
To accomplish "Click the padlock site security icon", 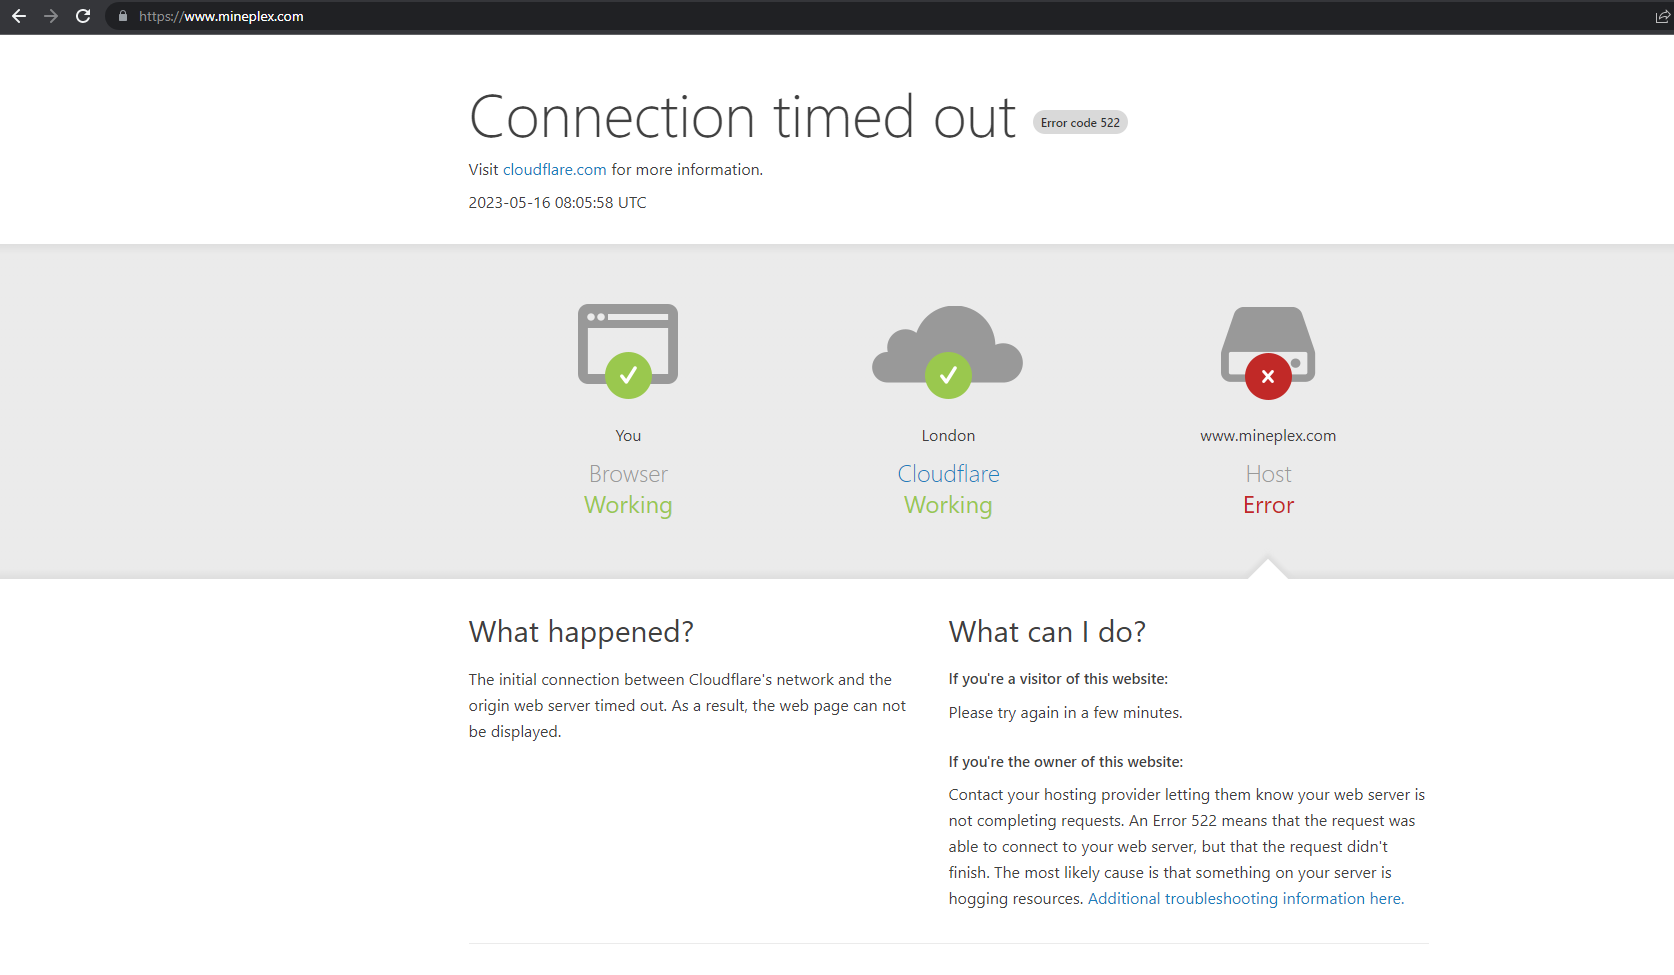I will pos(123,16).
